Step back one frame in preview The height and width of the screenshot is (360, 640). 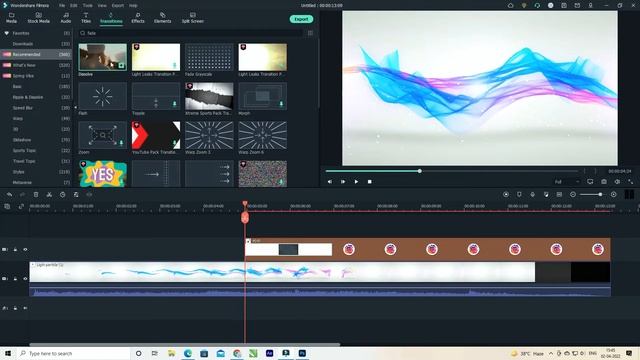pos(330,182)
